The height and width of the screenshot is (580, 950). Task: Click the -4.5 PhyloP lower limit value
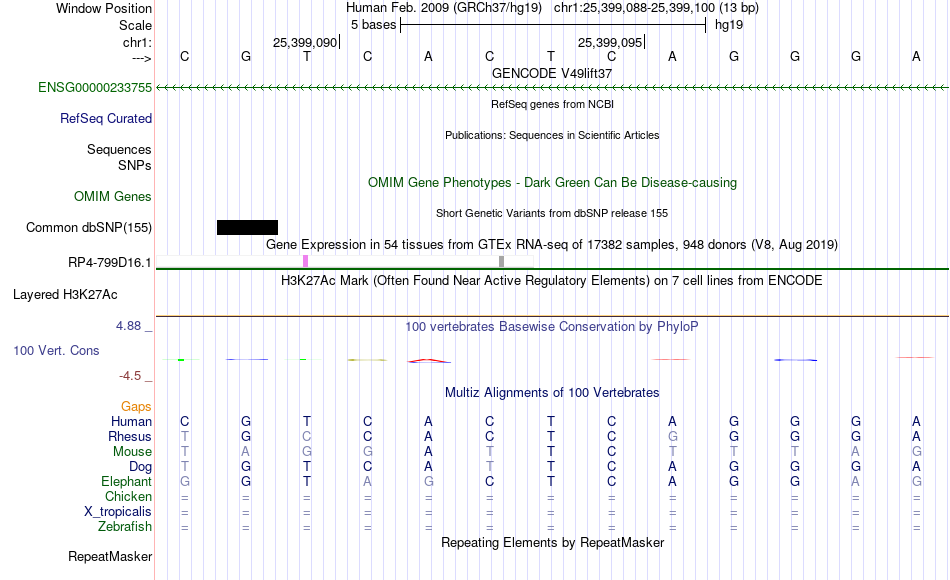pos(130,376)
